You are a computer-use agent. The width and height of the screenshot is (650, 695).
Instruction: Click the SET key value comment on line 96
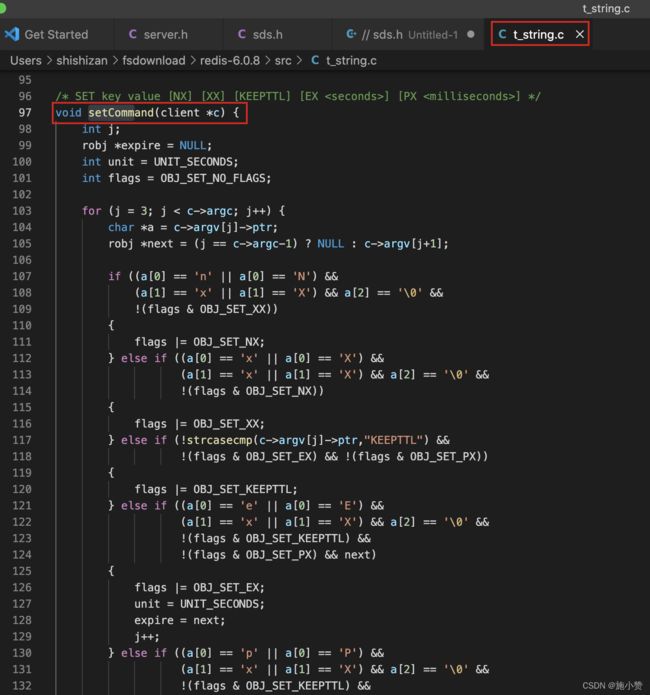coord(298,96)
